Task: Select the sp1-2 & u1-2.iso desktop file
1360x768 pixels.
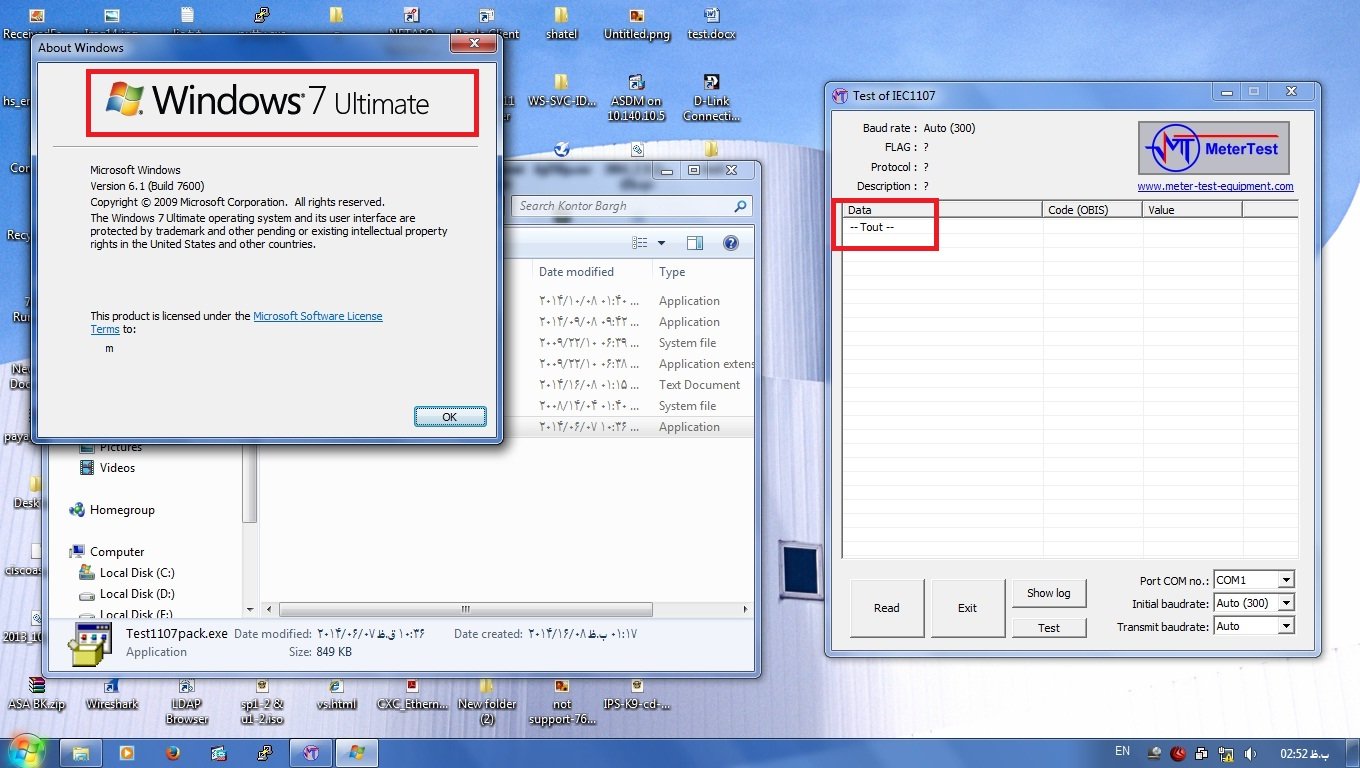Action: click(262, 700)
